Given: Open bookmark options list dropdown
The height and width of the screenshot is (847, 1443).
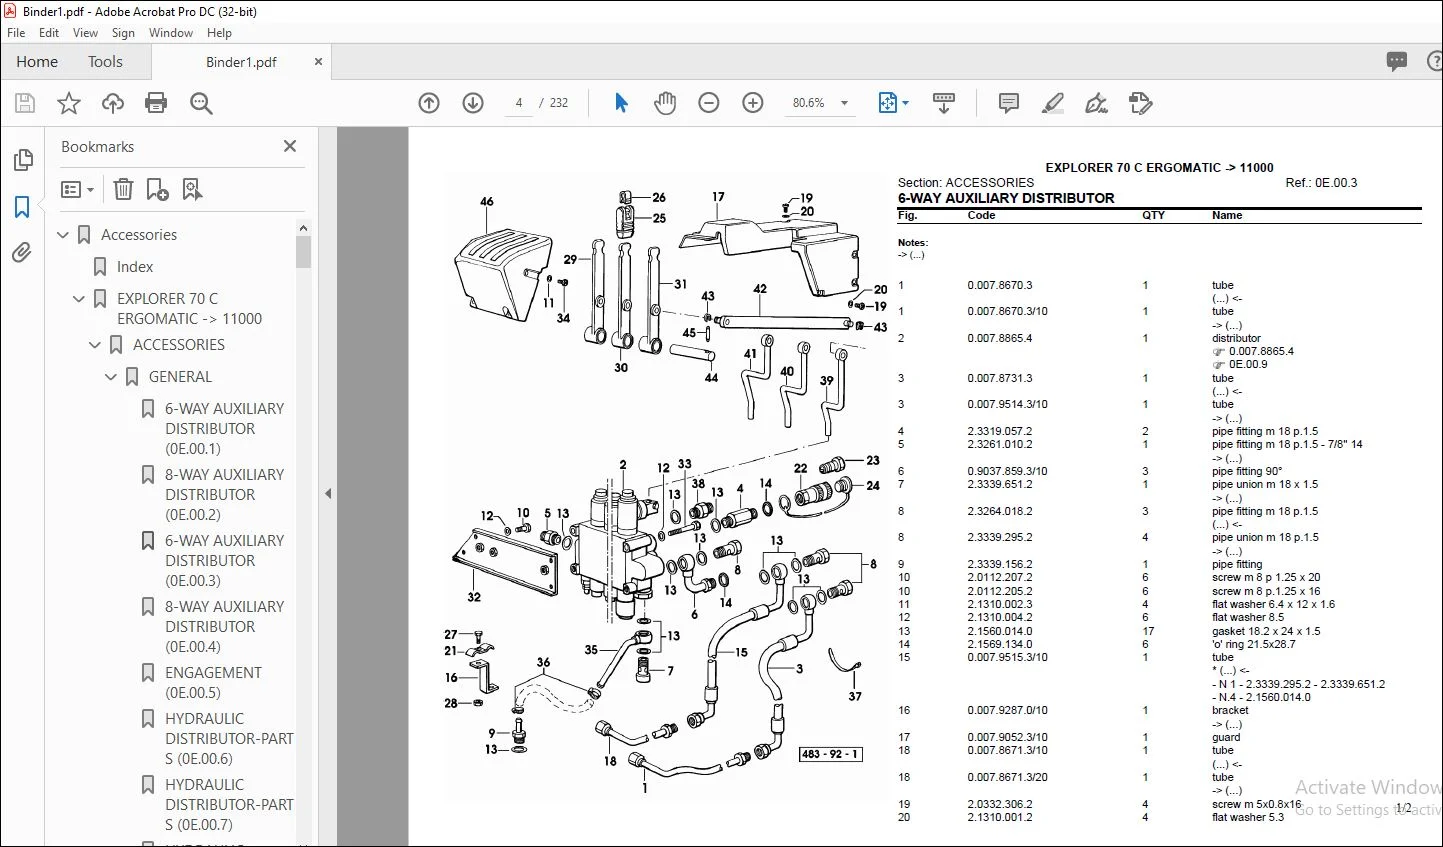Looking at the screenshot, I should [x=77, y=190].
